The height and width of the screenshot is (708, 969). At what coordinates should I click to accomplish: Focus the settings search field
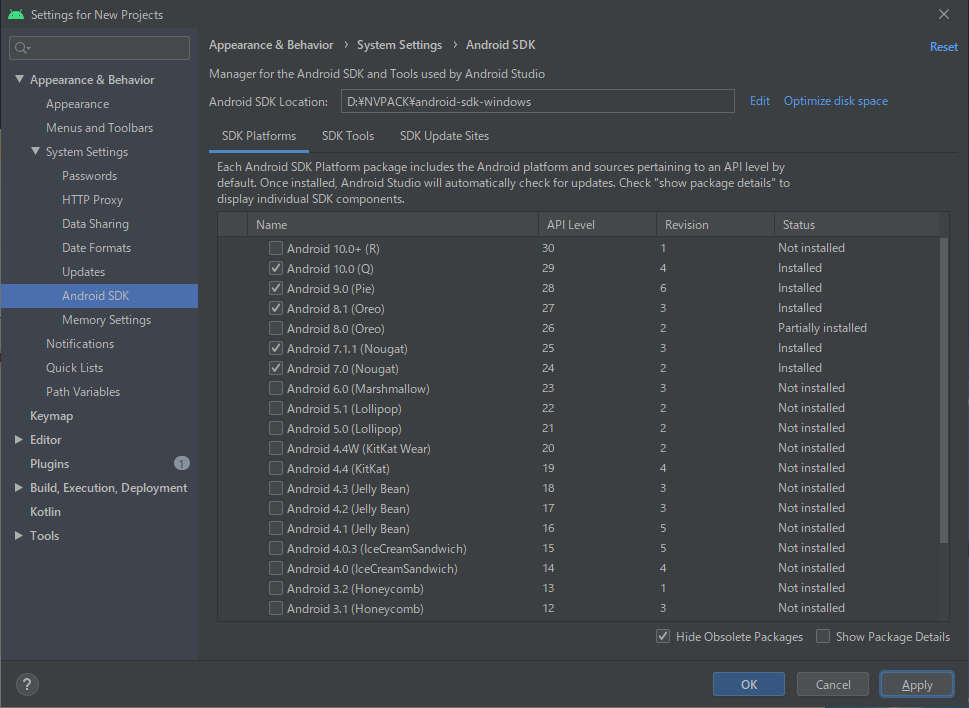coord(99,48)
